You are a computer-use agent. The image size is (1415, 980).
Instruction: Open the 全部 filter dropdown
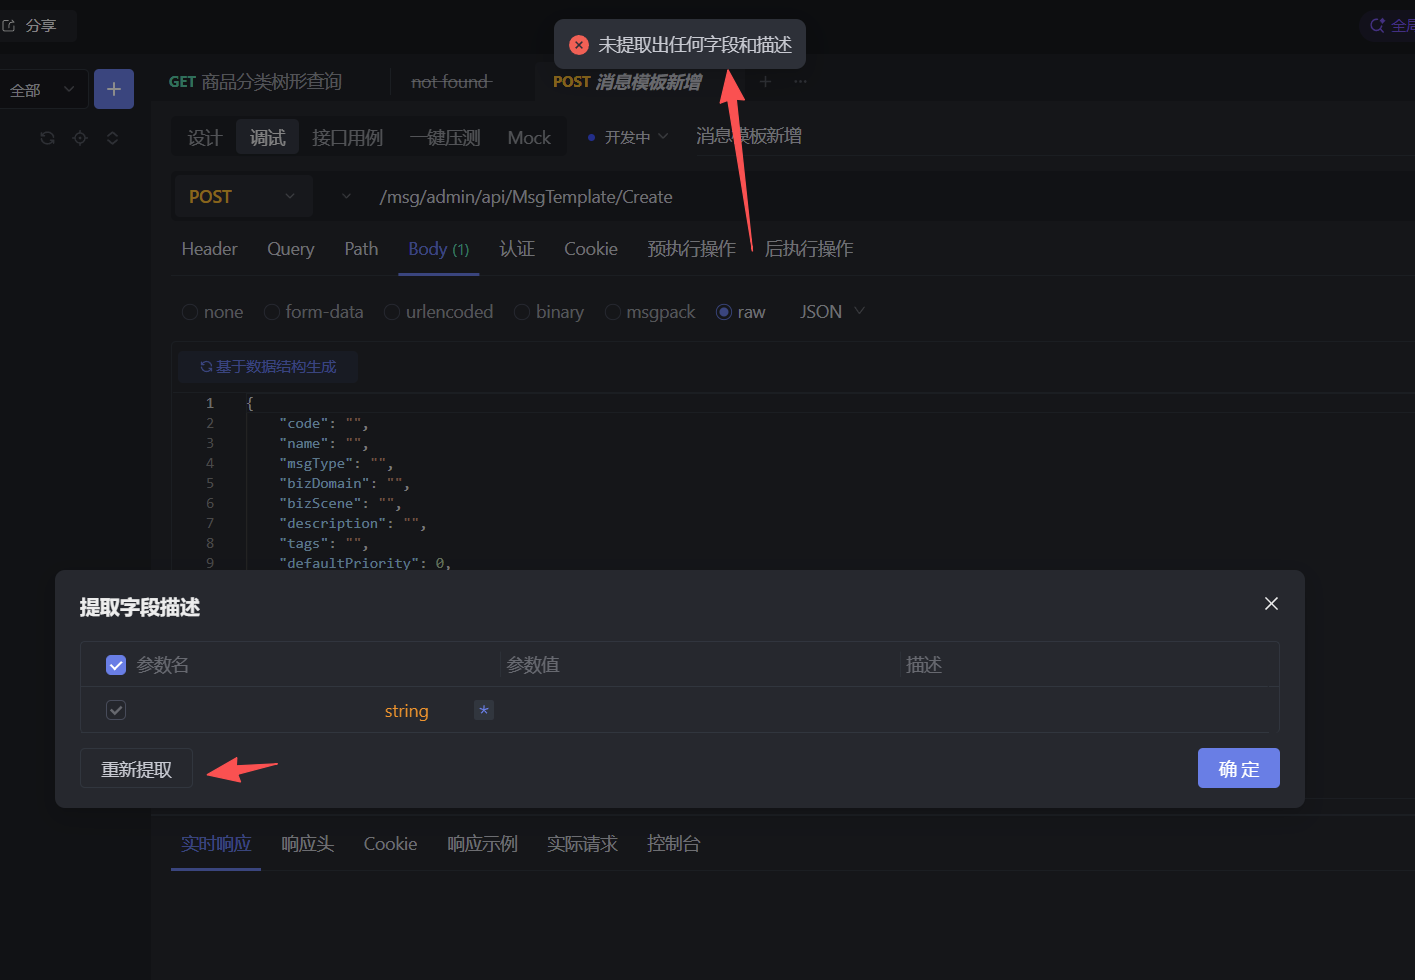(43, 90)
